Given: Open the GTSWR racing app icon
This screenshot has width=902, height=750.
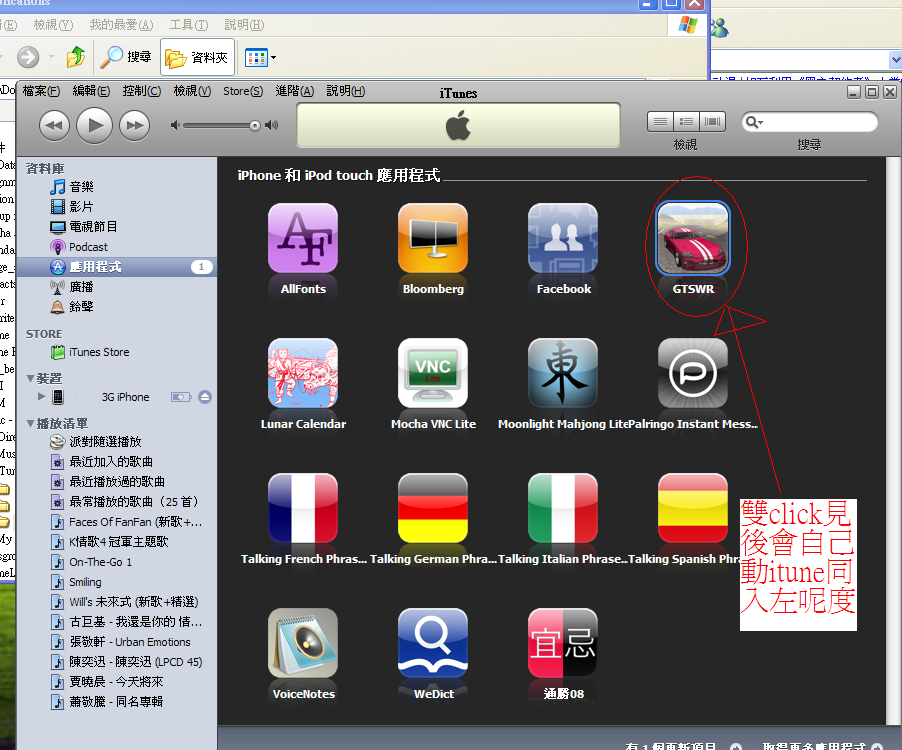Looking at the screenshot, I should coord(692,238).
